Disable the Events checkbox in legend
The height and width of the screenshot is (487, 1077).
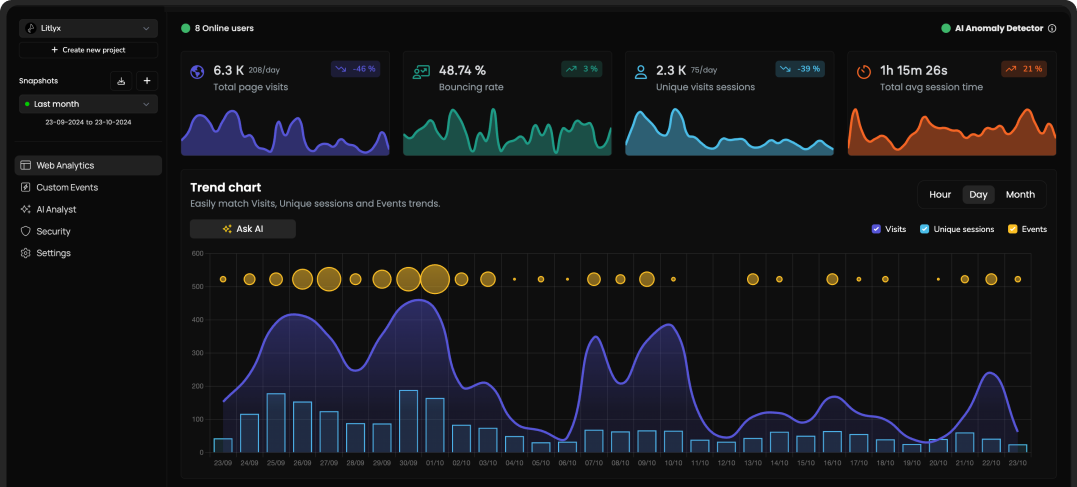[x=1012, y=229]
